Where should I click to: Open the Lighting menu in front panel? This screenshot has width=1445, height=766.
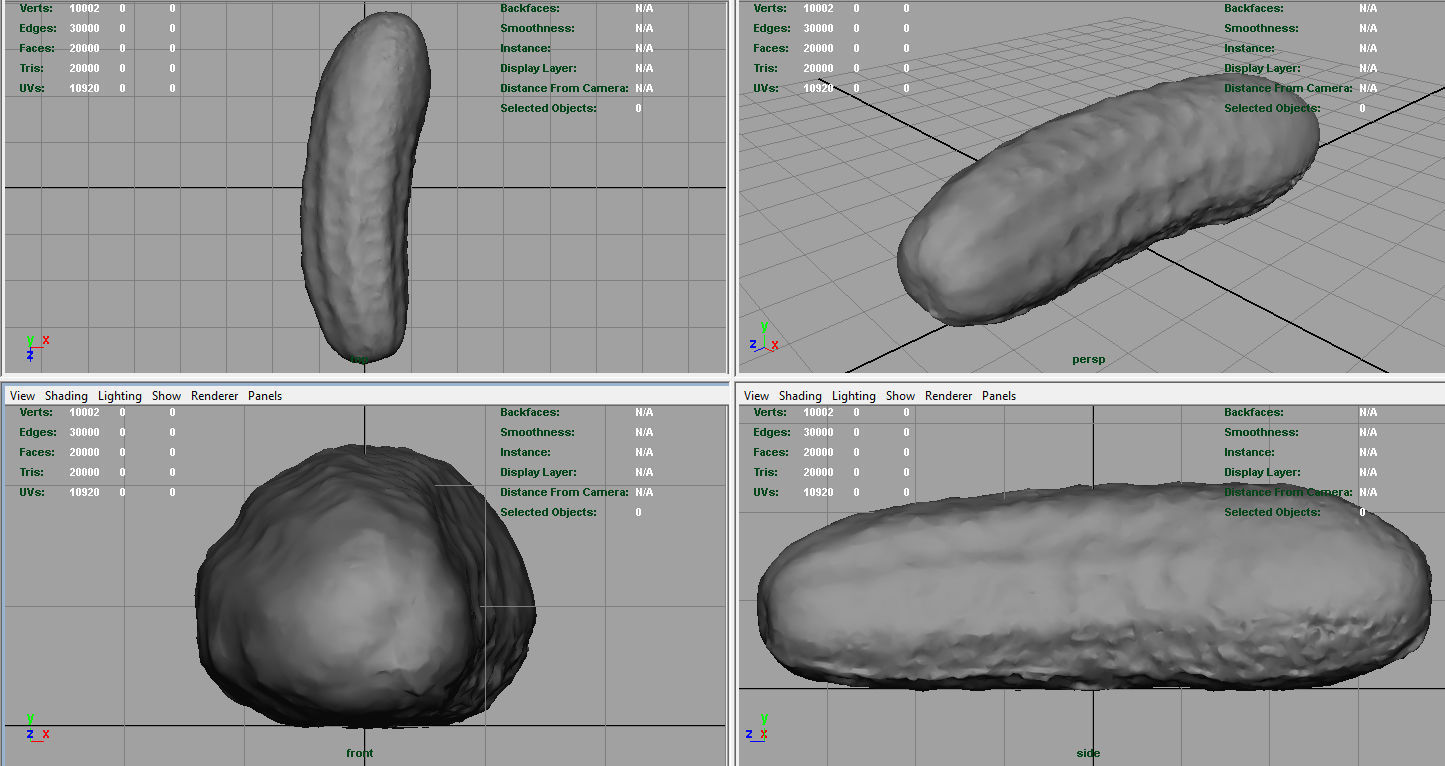pyautogui.click(x=120, y=396)
